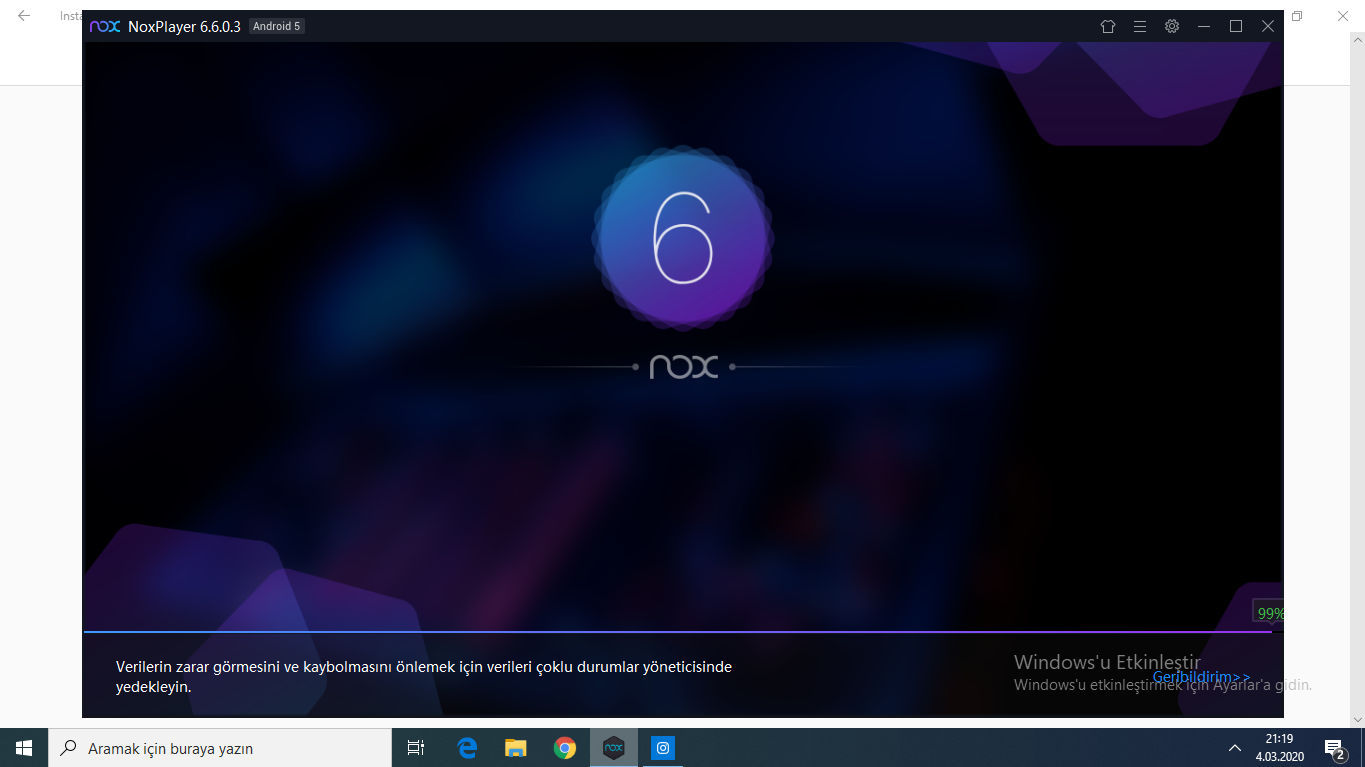Click the Nox logo in title bar
This screenshot has width=1365, height=767.
(105, 27)
